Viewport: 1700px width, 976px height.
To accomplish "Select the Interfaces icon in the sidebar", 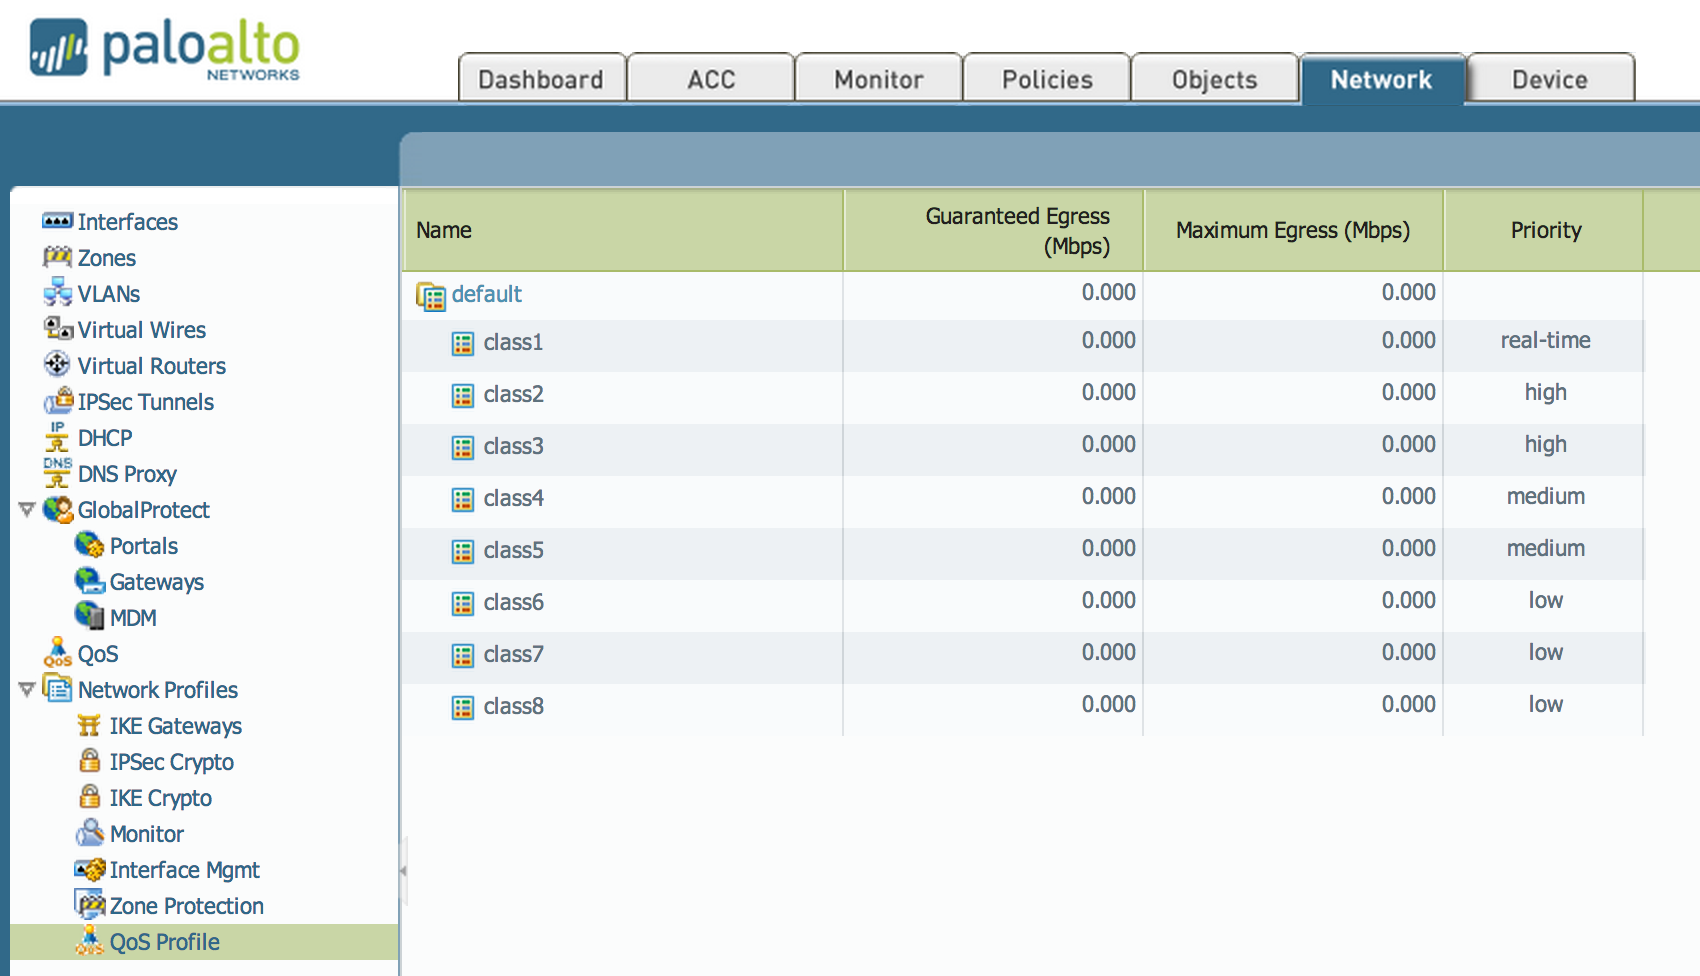I will click(x=57, y=221).
